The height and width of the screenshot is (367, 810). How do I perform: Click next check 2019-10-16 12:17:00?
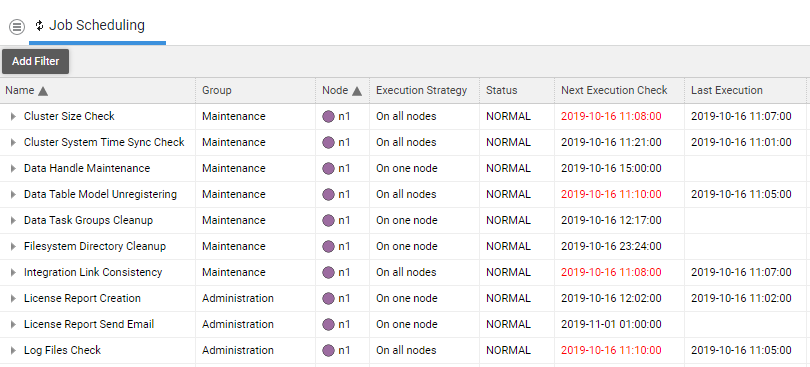point(611,220)
